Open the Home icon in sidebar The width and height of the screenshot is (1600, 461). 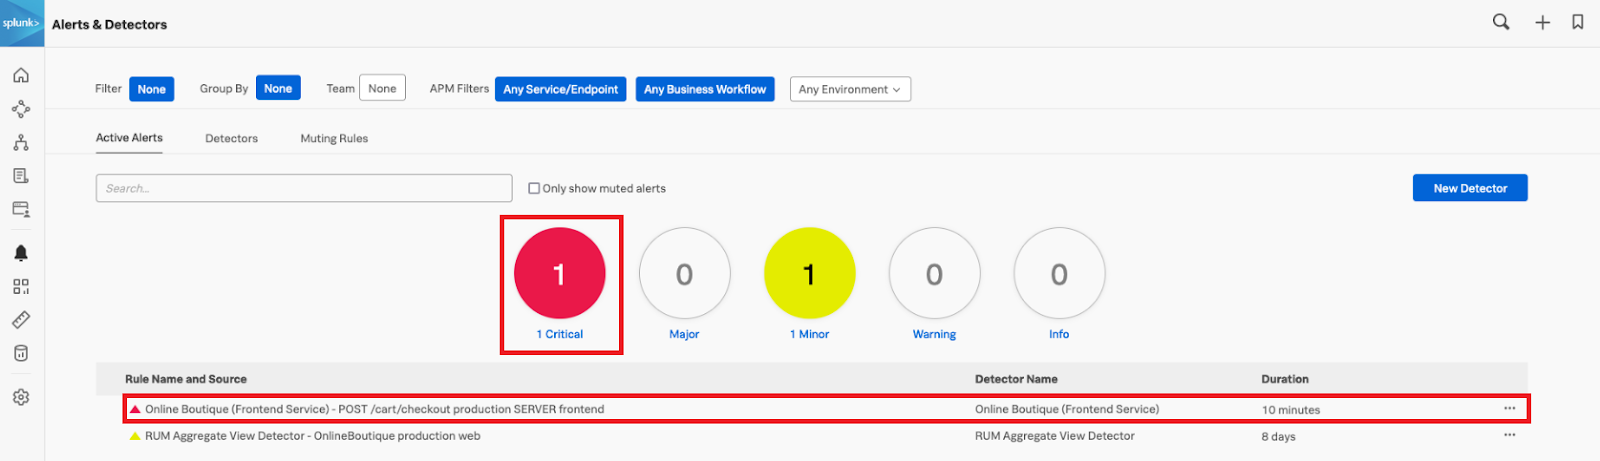21,76
